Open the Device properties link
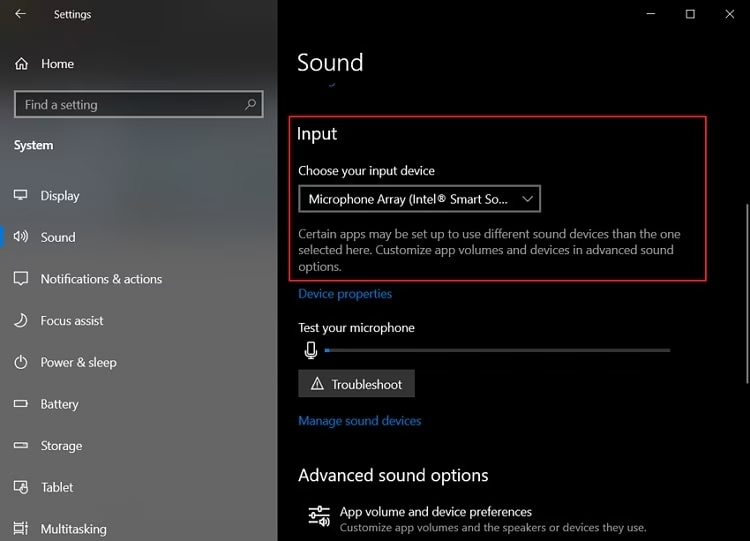This screenshot has width=750, height=541. (x=345, y=294)
